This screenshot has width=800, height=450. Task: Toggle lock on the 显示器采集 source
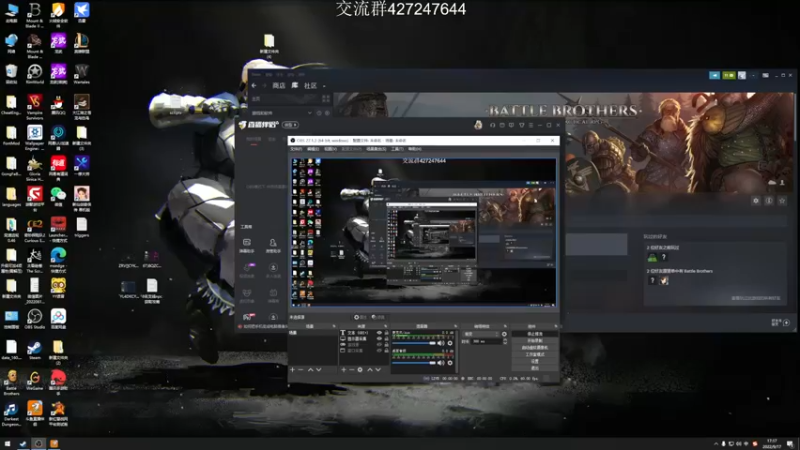386,338
